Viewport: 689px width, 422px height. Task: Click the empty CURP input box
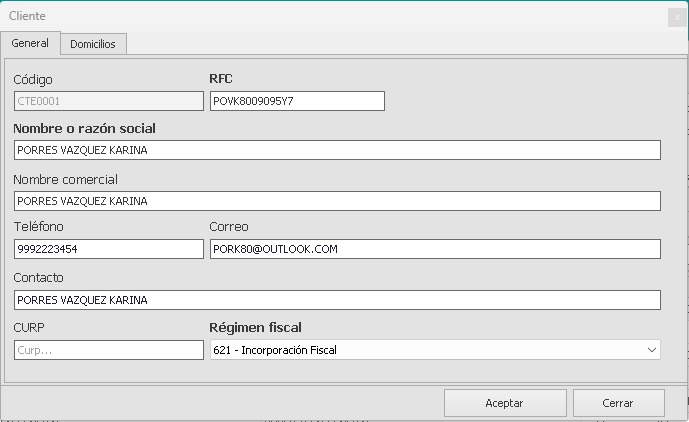108,350
